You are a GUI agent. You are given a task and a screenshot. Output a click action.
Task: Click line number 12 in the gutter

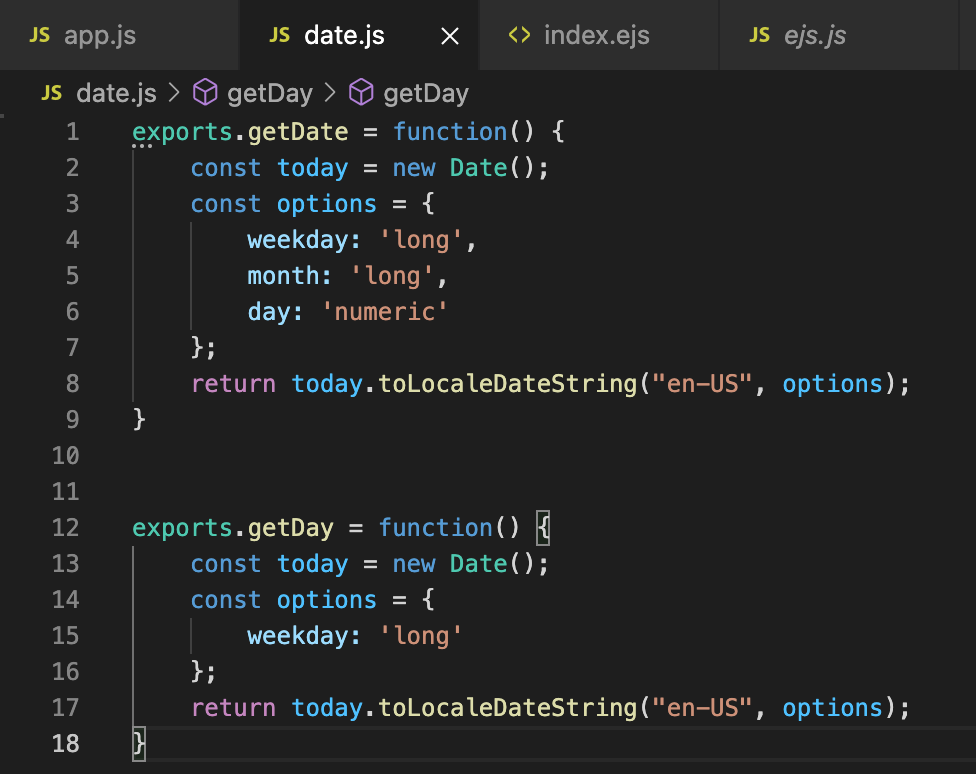pos(65,527)
